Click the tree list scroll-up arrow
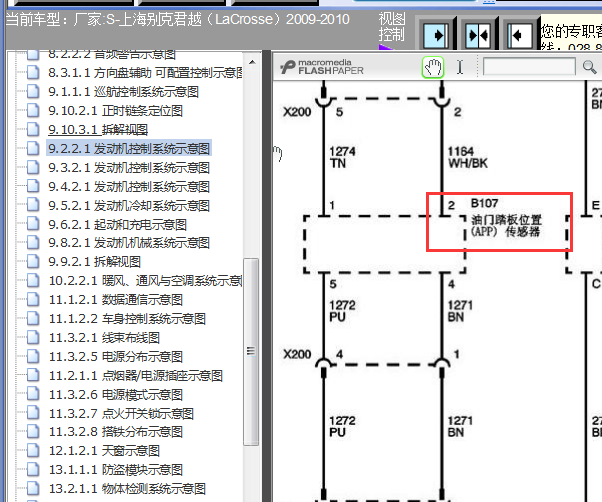Screen dimensions: 602x502 tap(252, 62)
